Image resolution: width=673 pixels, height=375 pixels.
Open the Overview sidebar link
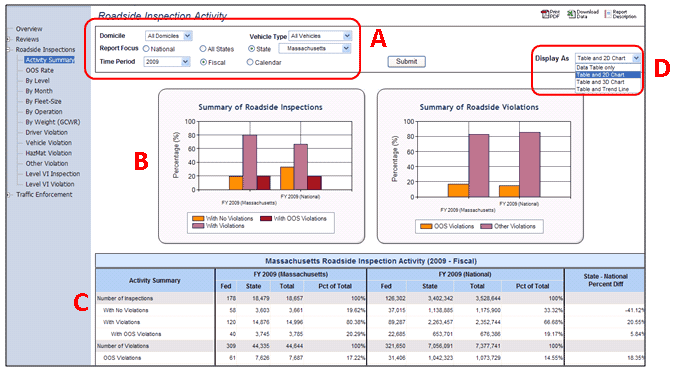pos(29,29)
